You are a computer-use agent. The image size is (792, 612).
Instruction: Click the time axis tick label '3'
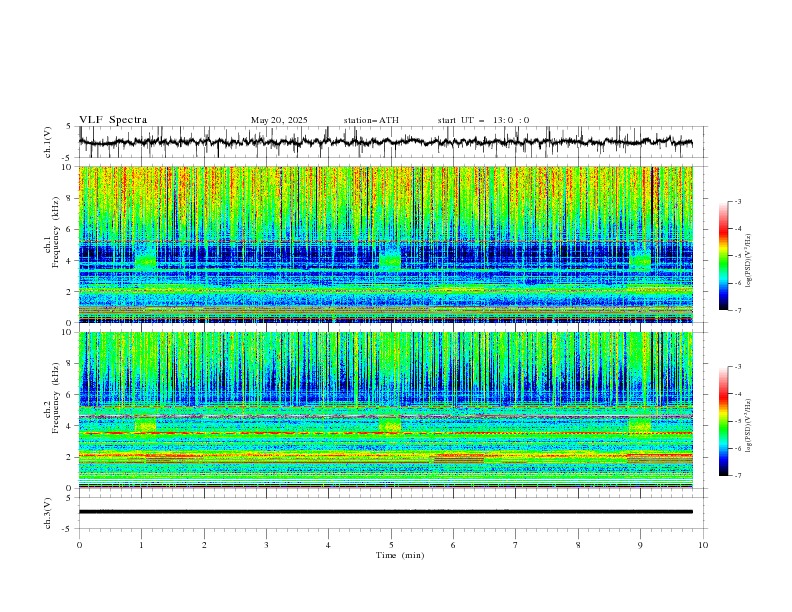266,545
